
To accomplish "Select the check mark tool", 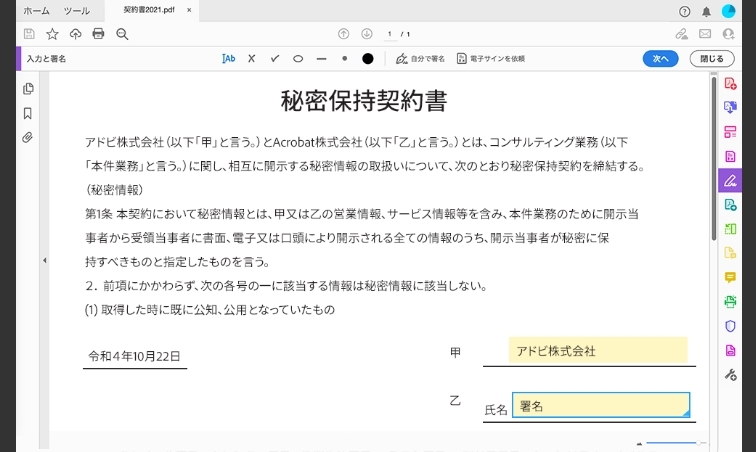I will pyautogui.click(x=275, y=59).
